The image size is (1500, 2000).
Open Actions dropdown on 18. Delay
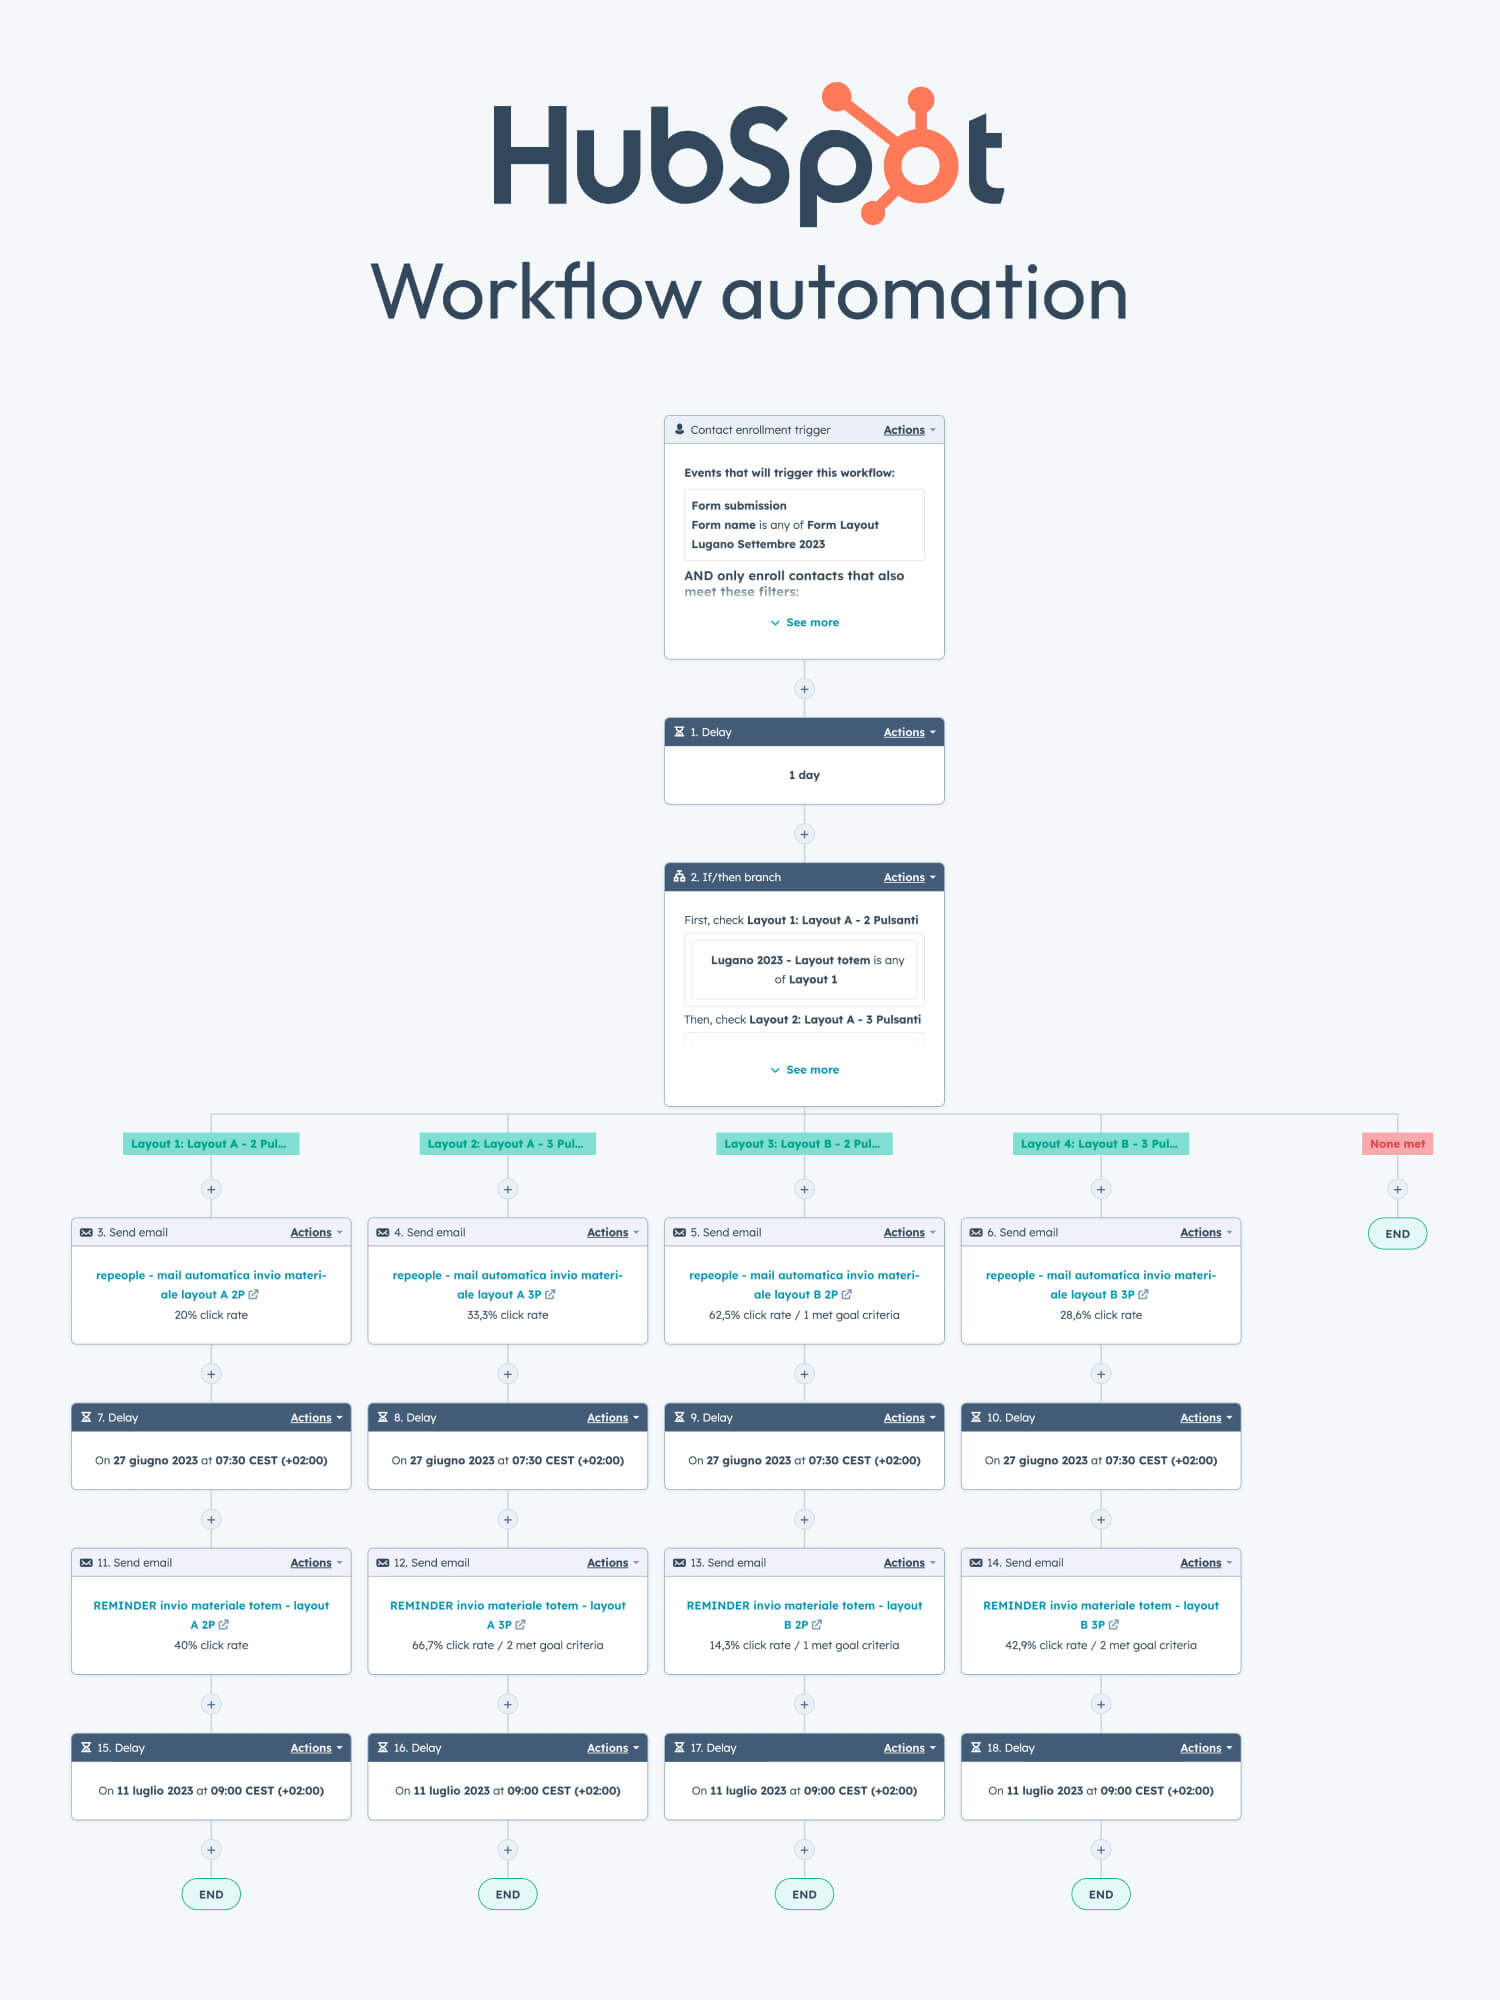[1206, 1748]
